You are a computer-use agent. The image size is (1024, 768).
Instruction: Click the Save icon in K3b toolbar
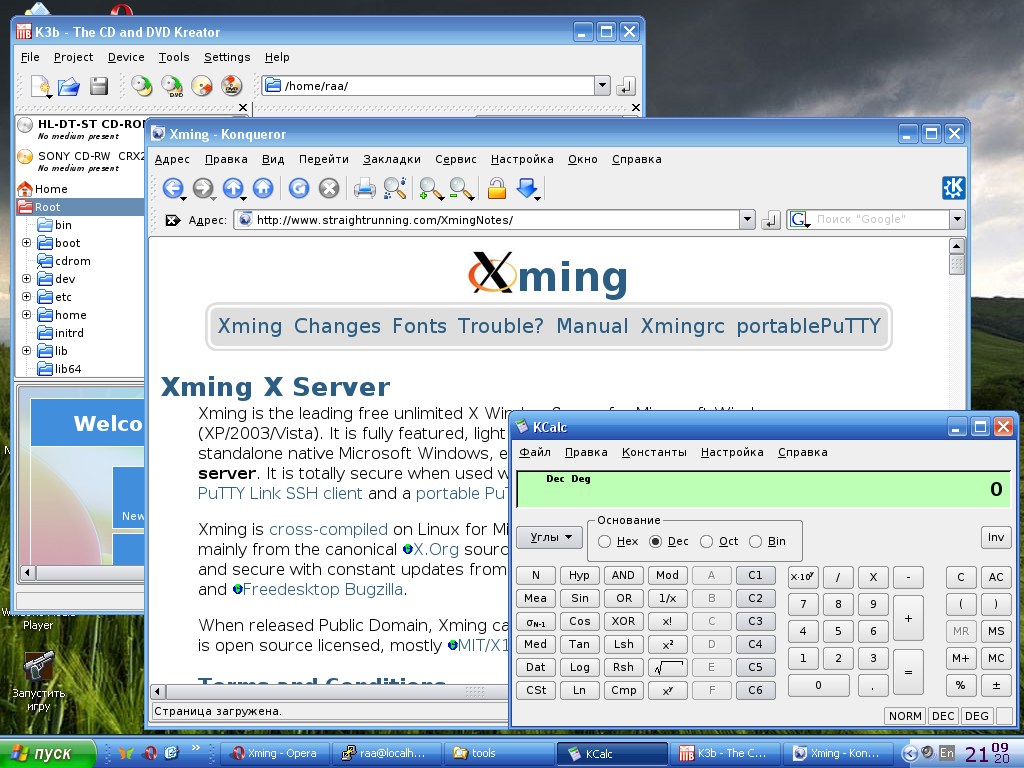click(97, 88)
